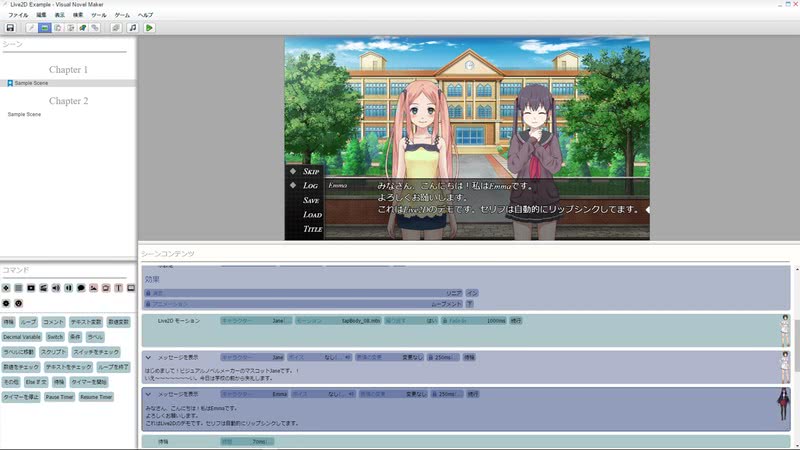Open expression dropdown 変更なし in Emma message row
This screenshot has height=450, width=800.
[393, 394]
